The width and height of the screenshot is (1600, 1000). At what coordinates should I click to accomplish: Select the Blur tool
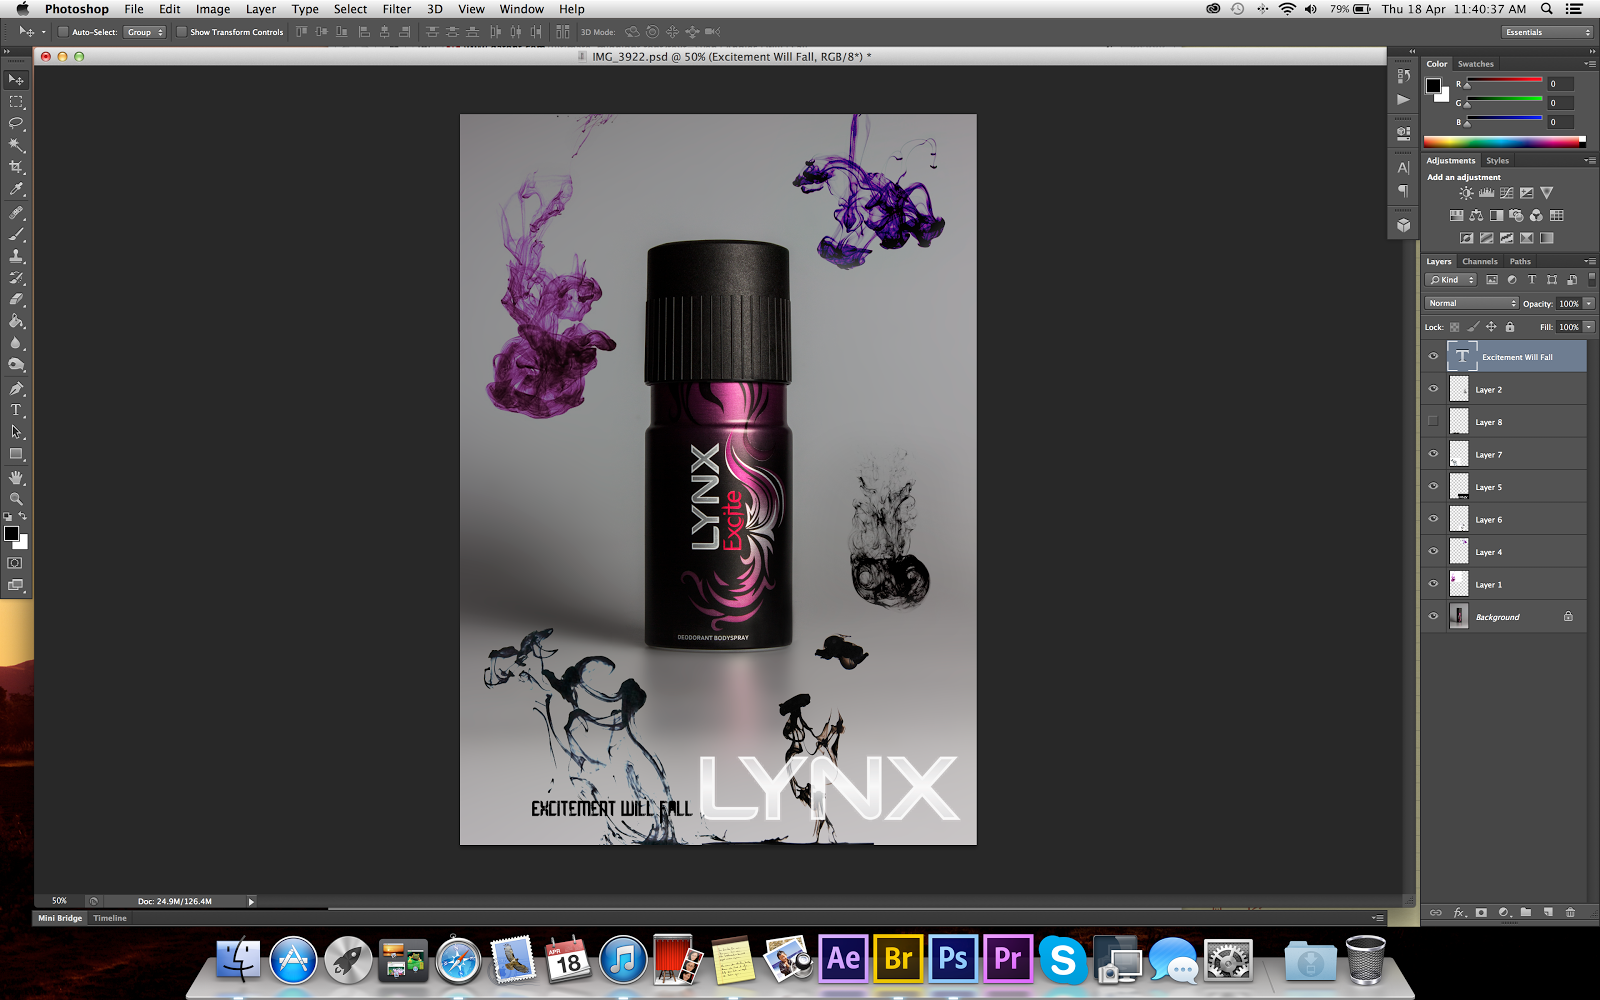coord(16,343)
